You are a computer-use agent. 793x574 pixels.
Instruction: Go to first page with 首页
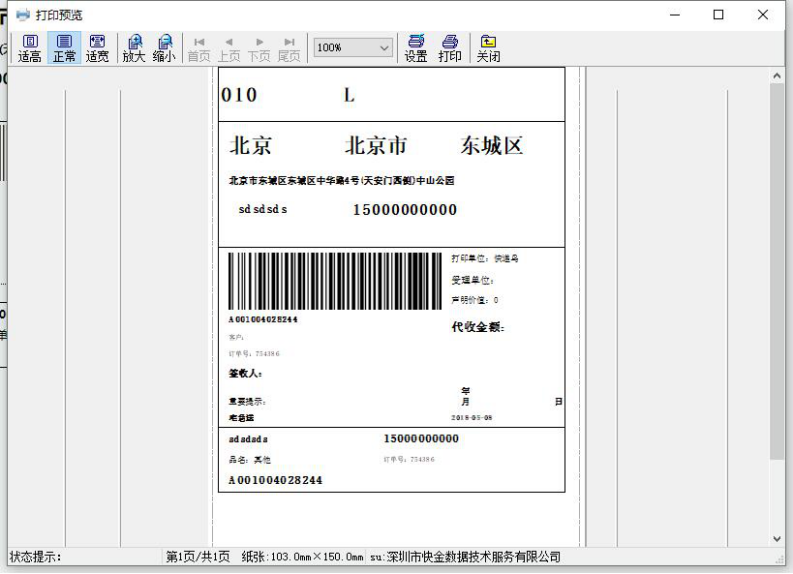pyautogui.click(x=199, y=49)
